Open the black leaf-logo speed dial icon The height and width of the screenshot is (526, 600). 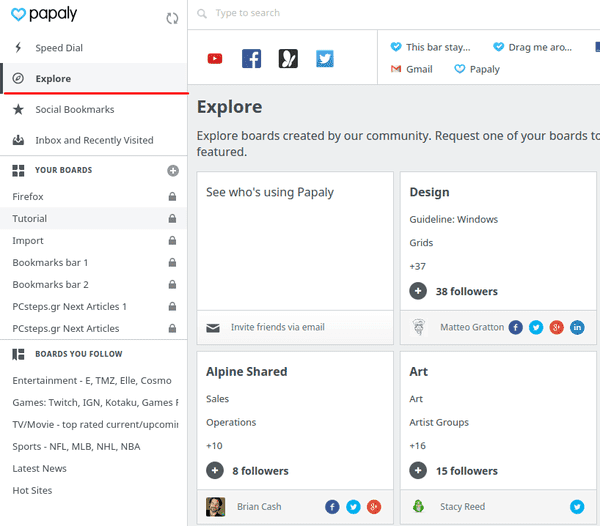(x=288, y=59)
